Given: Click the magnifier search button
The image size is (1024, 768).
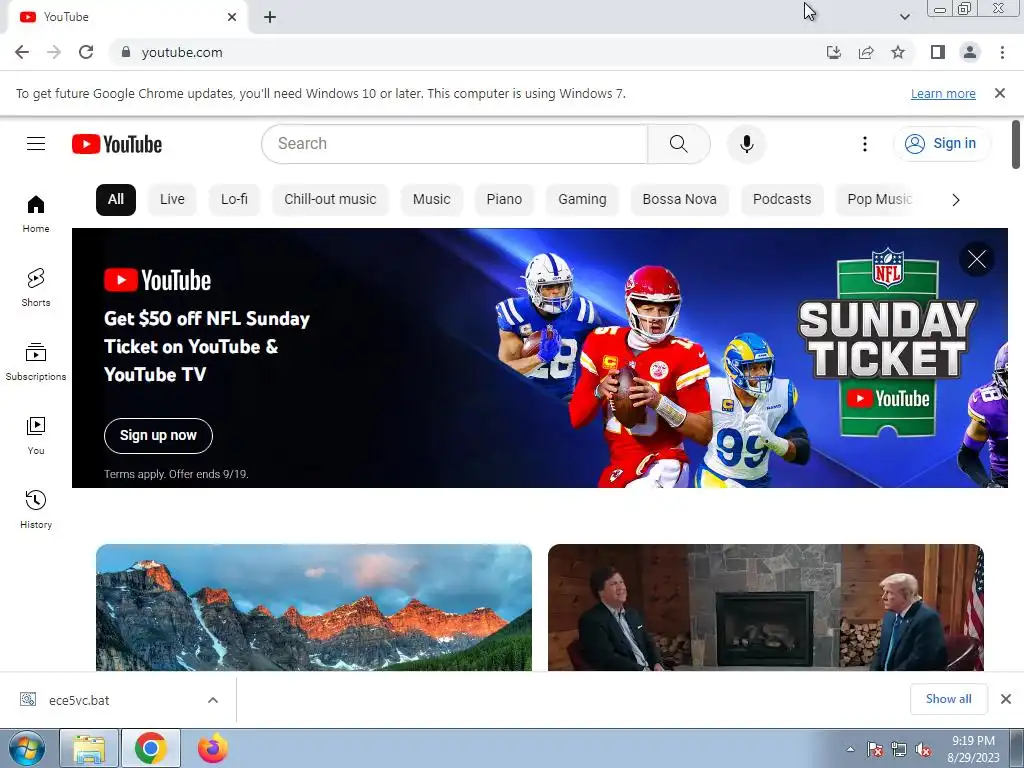Looking at the screenshot, I should 679,144.
